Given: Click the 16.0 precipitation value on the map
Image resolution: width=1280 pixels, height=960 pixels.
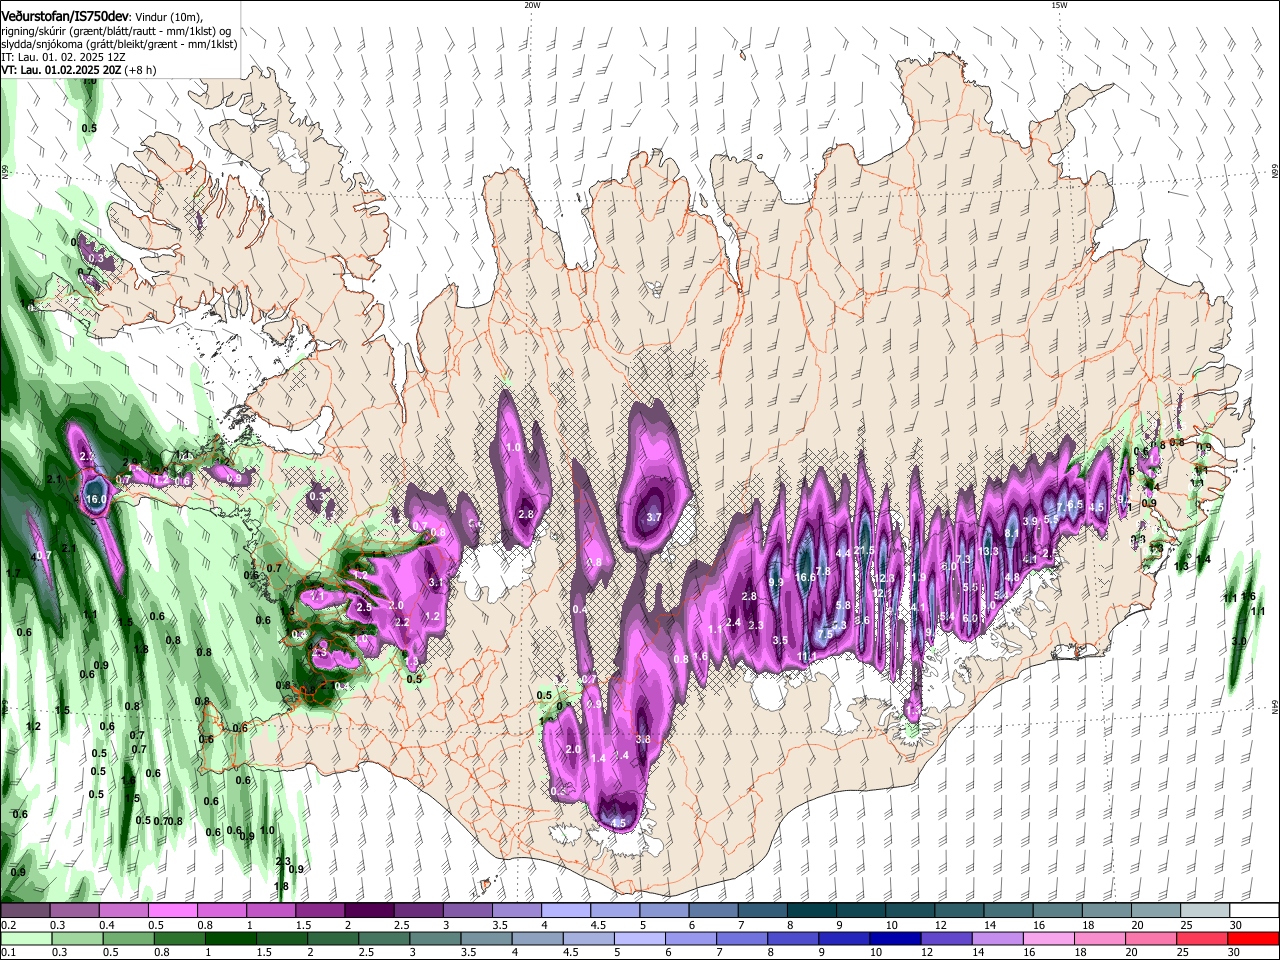Looking at the screenshot, I should (96, 499).
